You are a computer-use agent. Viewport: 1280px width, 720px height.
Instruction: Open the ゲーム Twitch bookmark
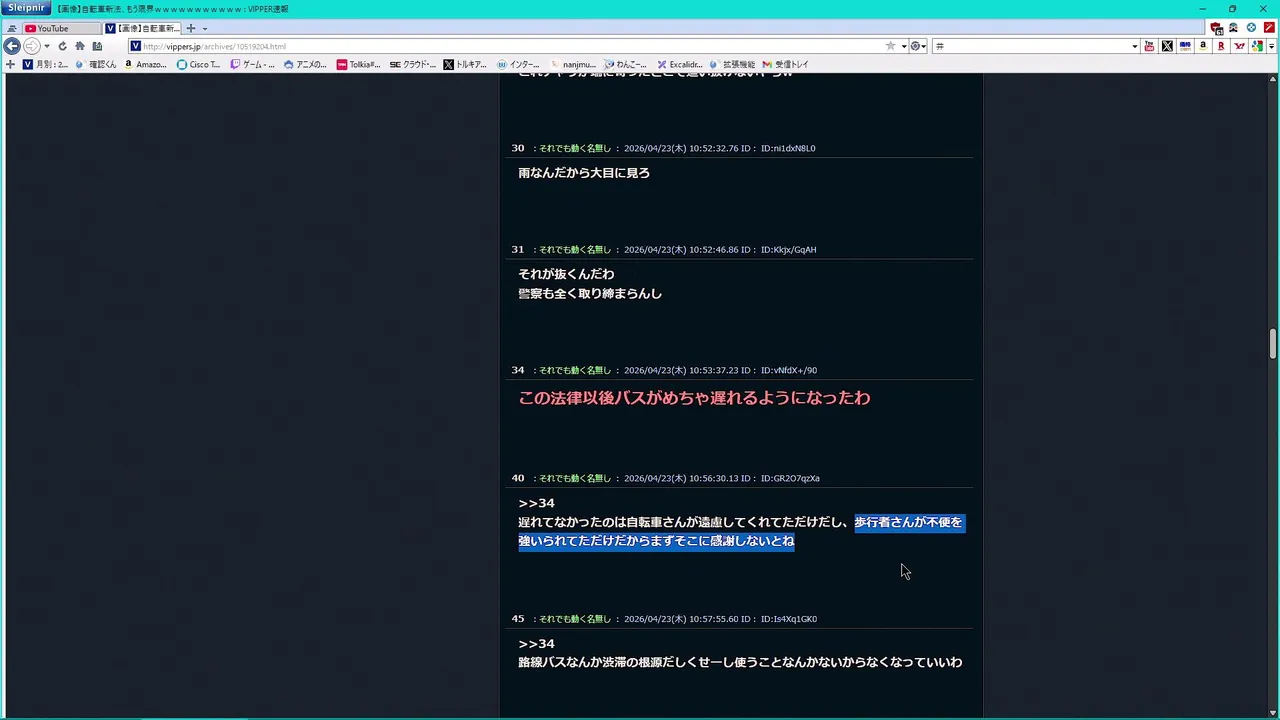coord(252,64)
